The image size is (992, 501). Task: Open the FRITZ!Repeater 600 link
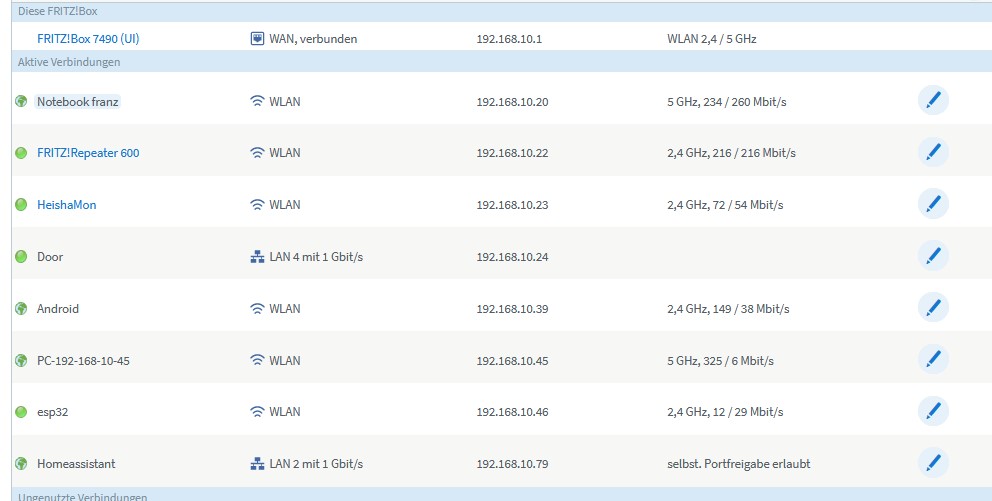coord(88,153)
